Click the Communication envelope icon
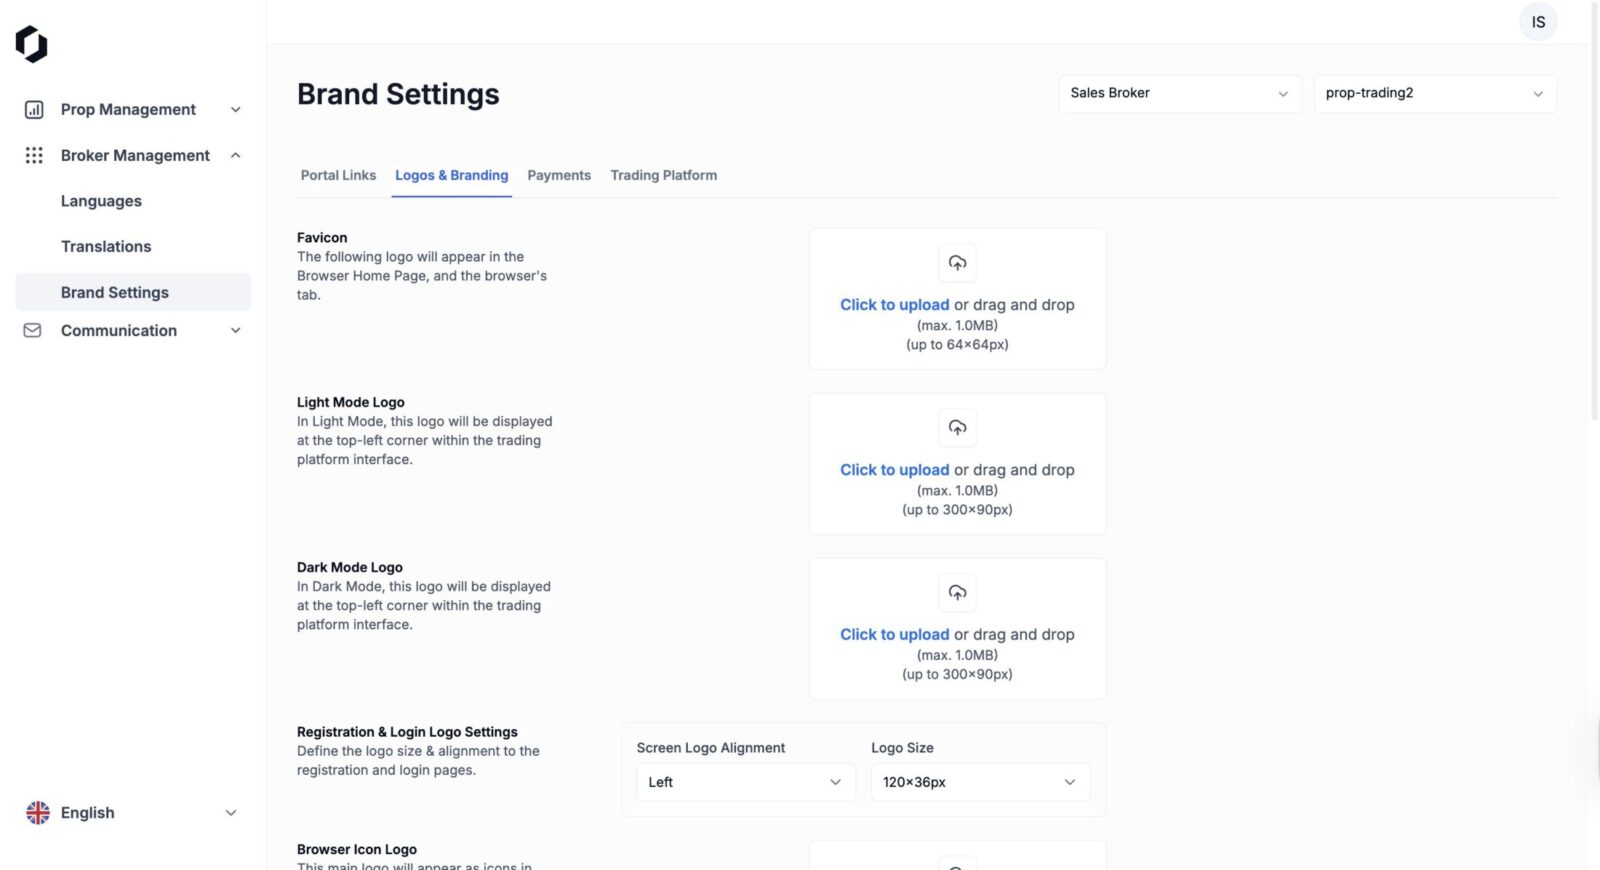1600x870 pixels. point(33,330)
